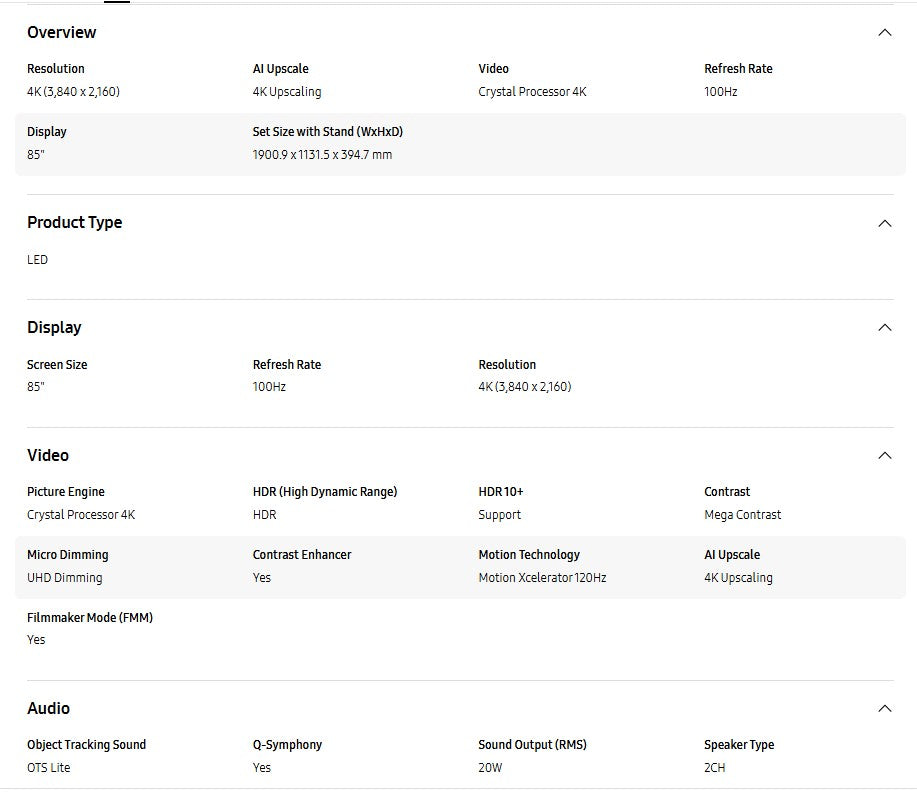Collapse the Display section using its arrow
917x792 pixels.
[884, 328]
